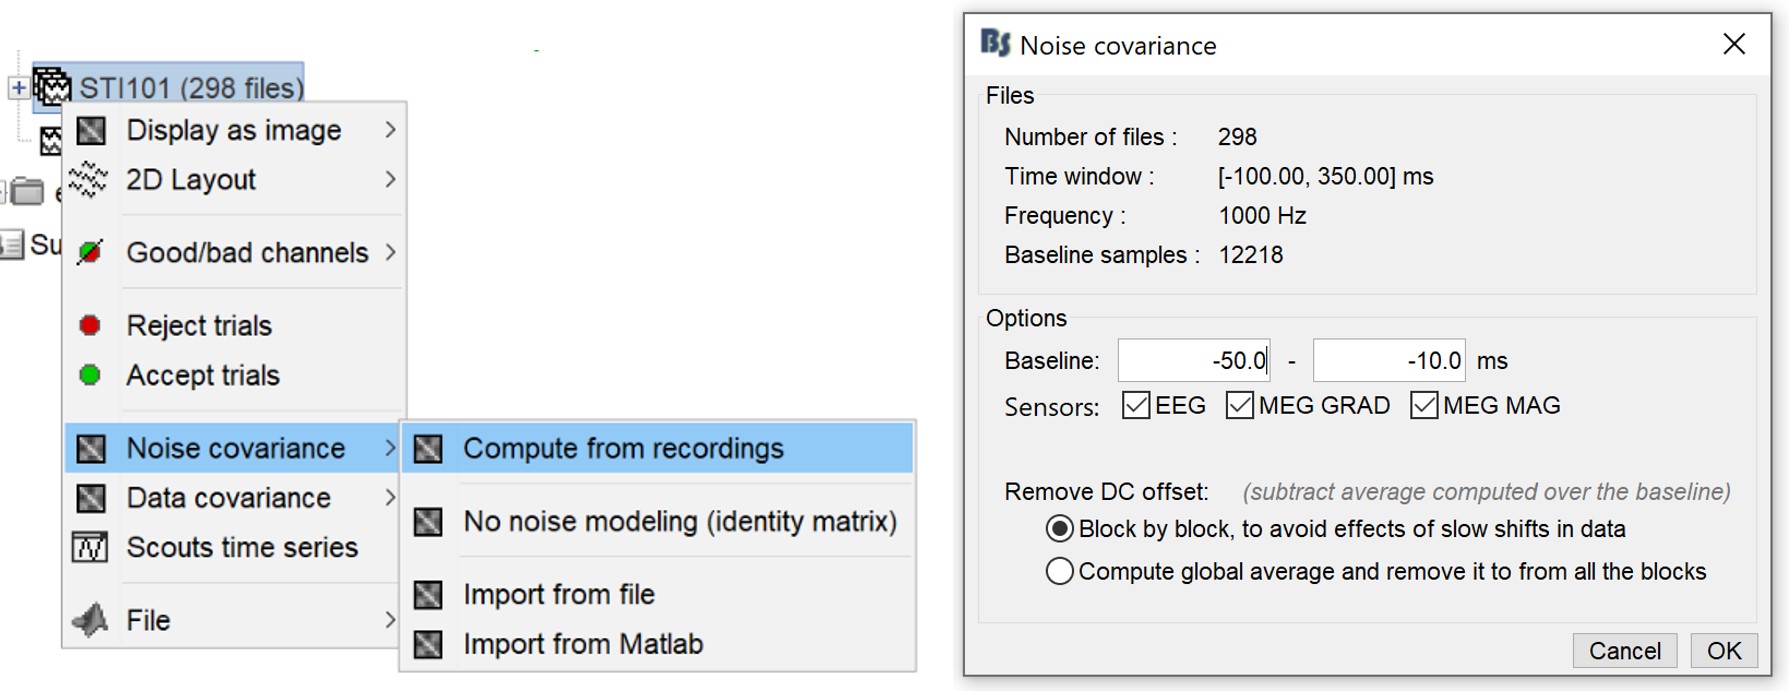Click the Display as image icon
The image size is (1789, 696).
[x=91, y=130]
